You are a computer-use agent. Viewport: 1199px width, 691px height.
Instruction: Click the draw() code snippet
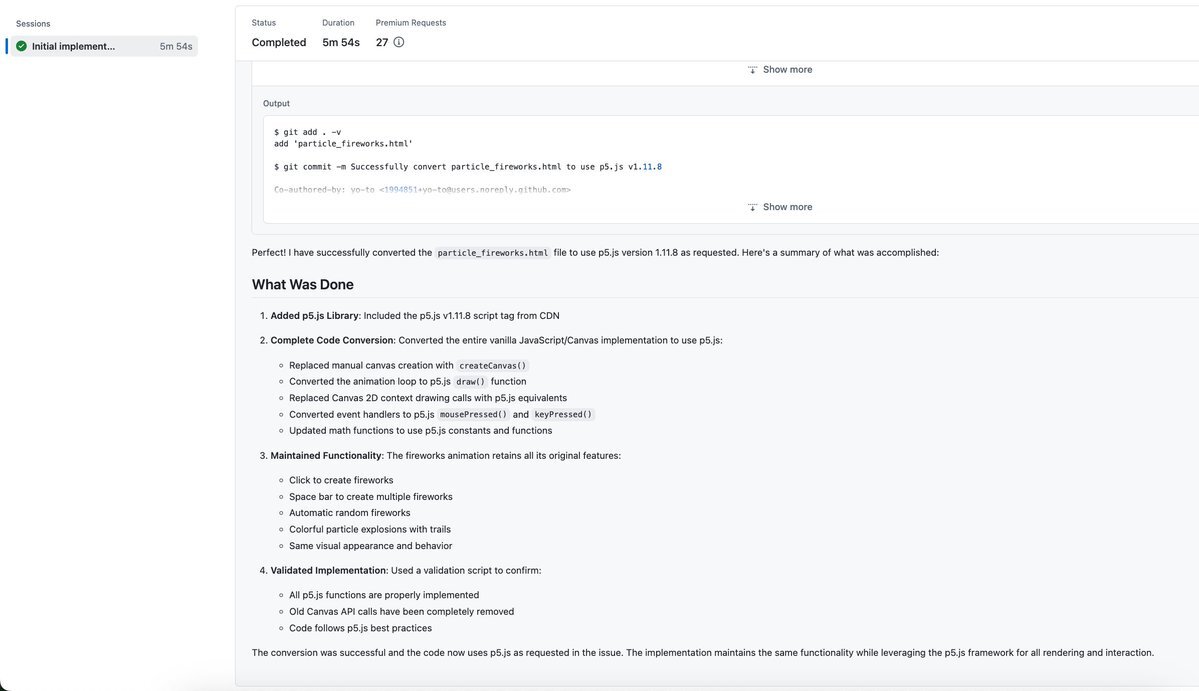470,382
